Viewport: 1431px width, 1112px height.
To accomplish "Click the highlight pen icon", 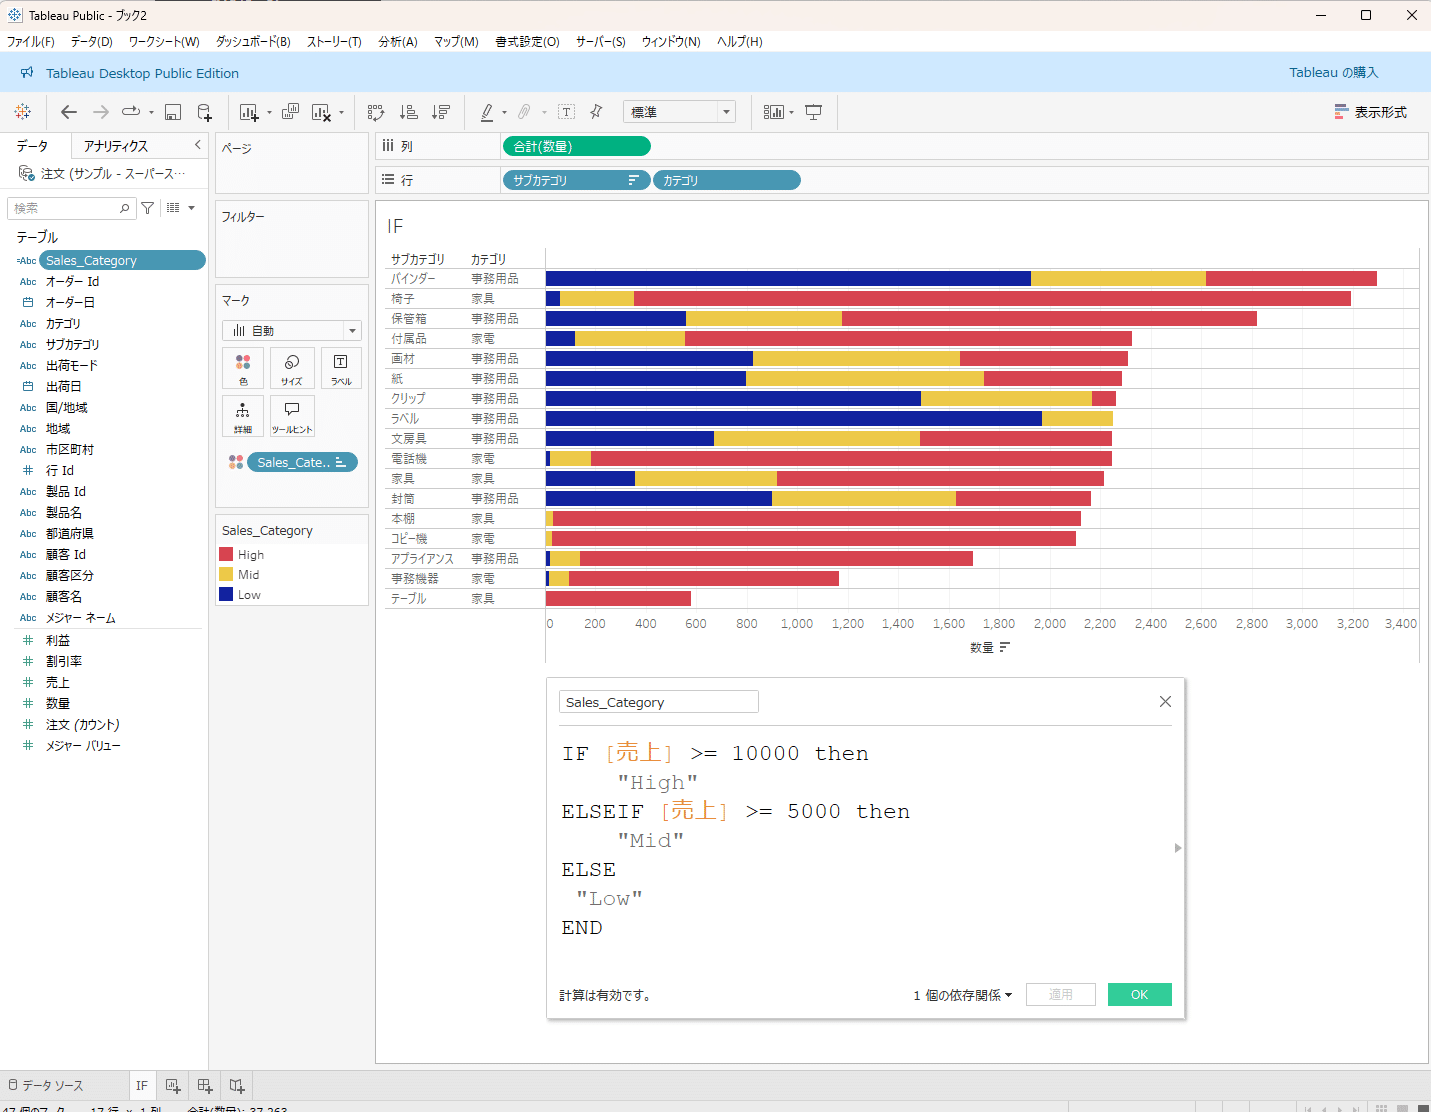I will point(487,112).
